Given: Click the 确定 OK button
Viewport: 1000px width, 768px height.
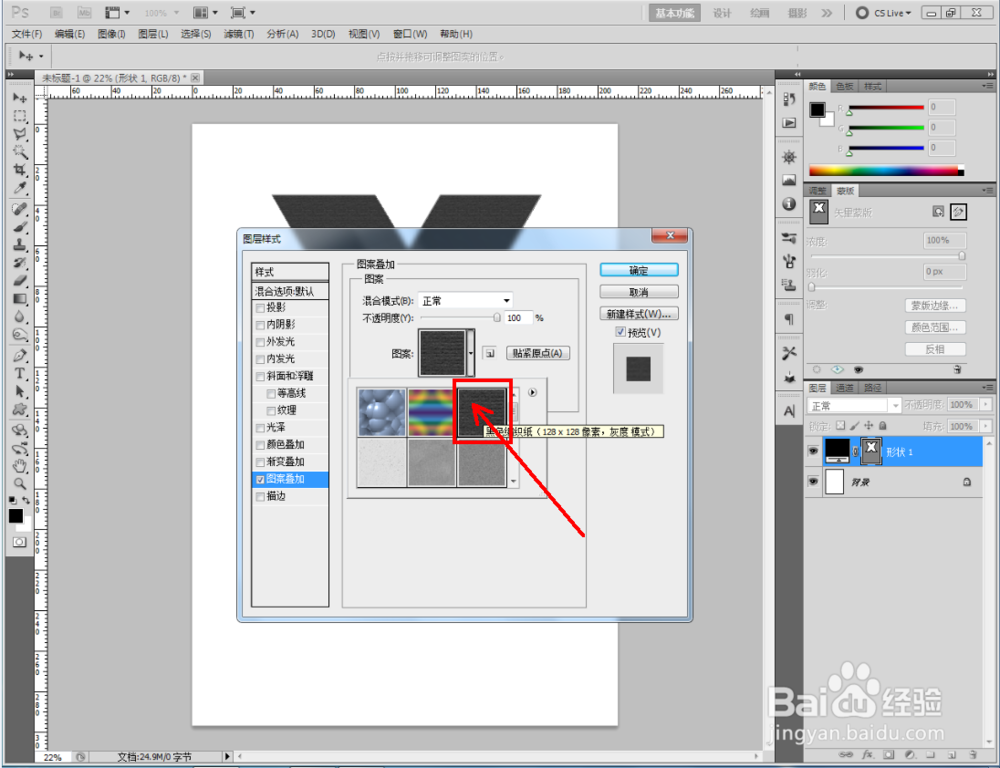Looking at the screenshot, I should click(638, 270).
